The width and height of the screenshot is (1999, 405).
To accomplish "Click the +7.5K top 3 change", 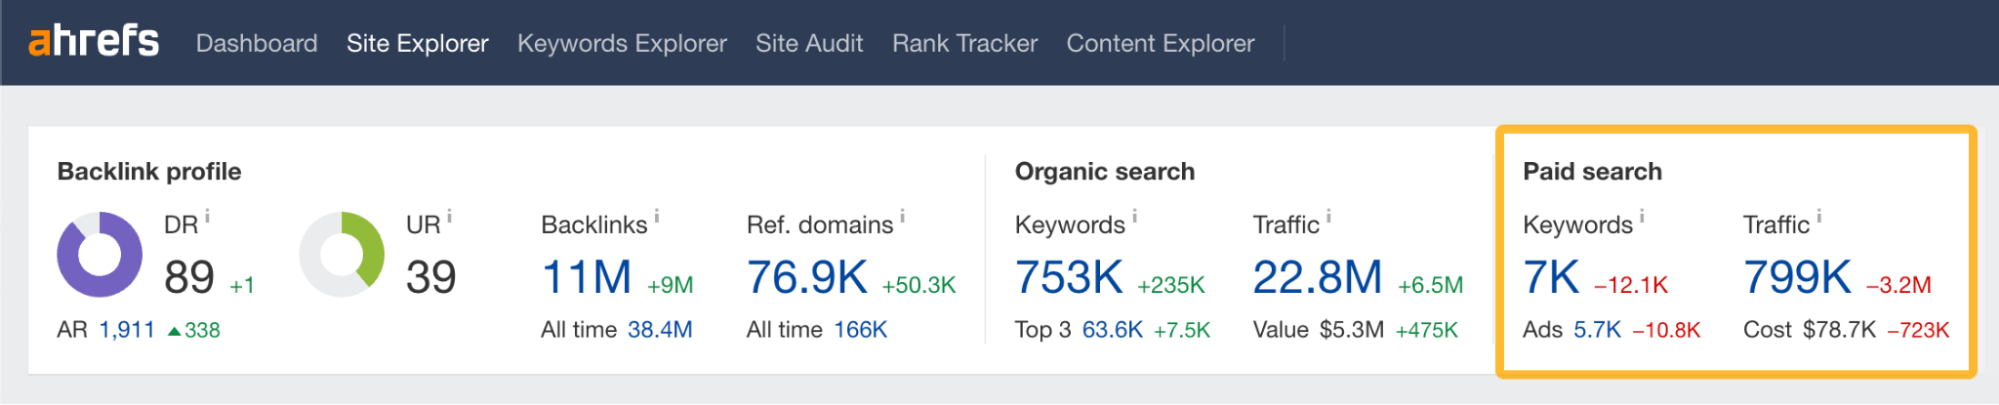I will (1182, 330).
